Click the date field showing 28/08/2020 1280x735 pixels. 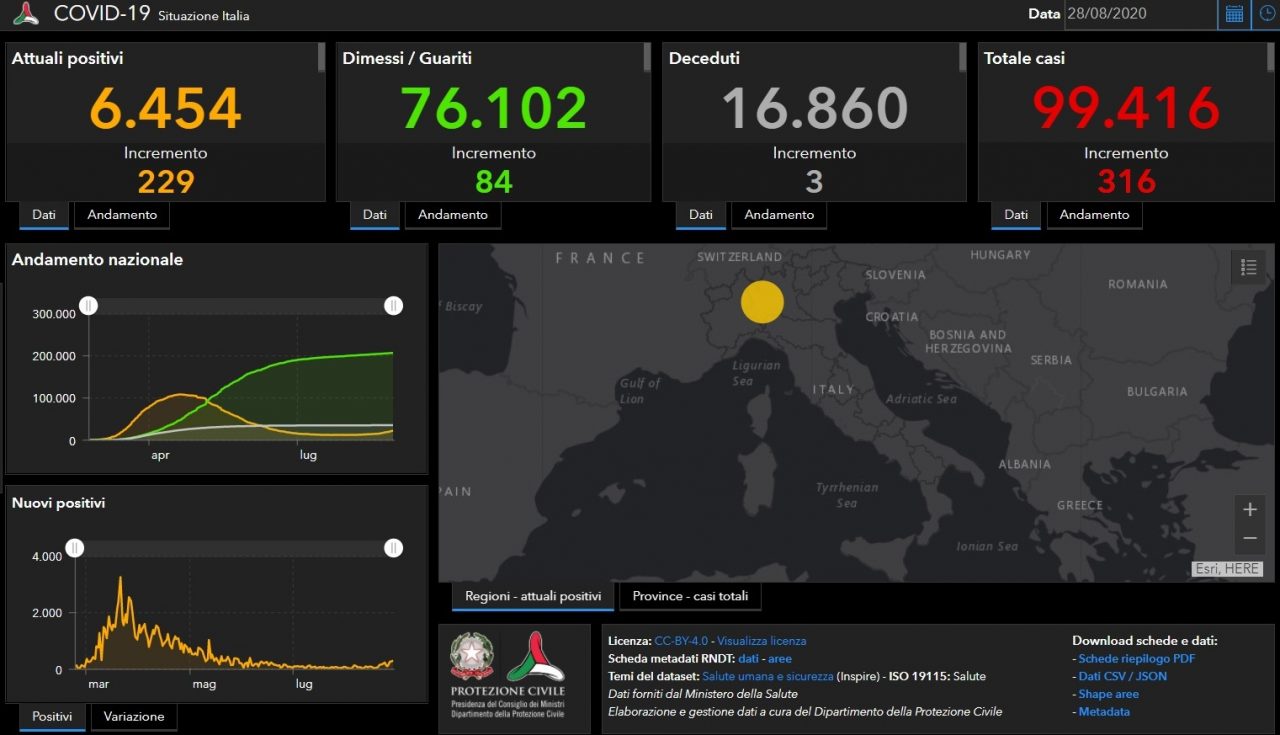[x=1138, y=14]
